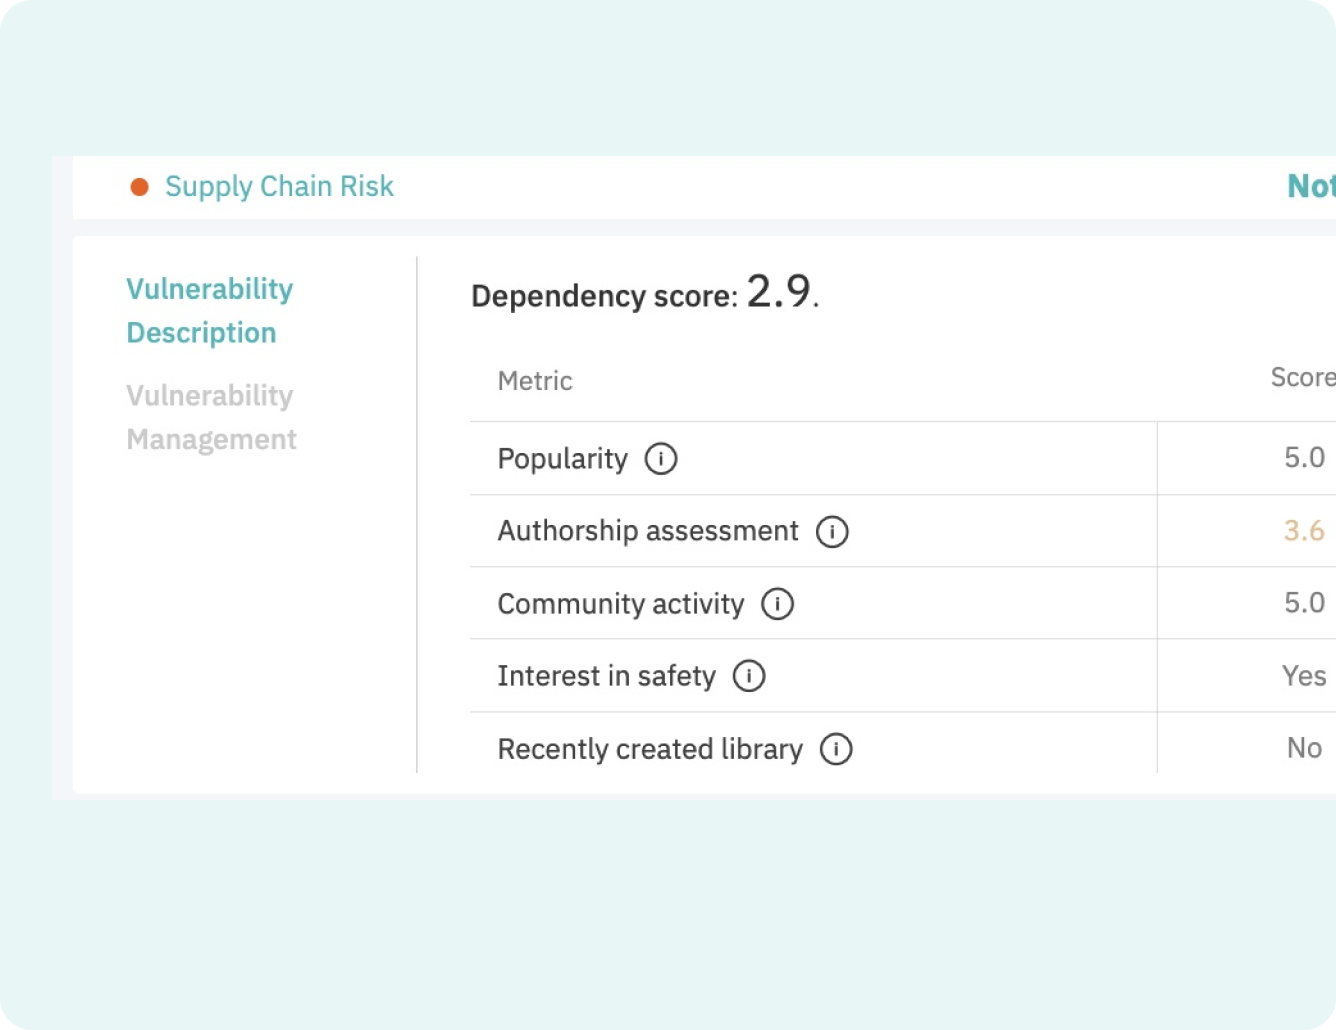The image size is (1336, 1030).
Task: Click the orange Supply Chain Risk status dot
Action: pyautogui.click(x=139, y=186)
